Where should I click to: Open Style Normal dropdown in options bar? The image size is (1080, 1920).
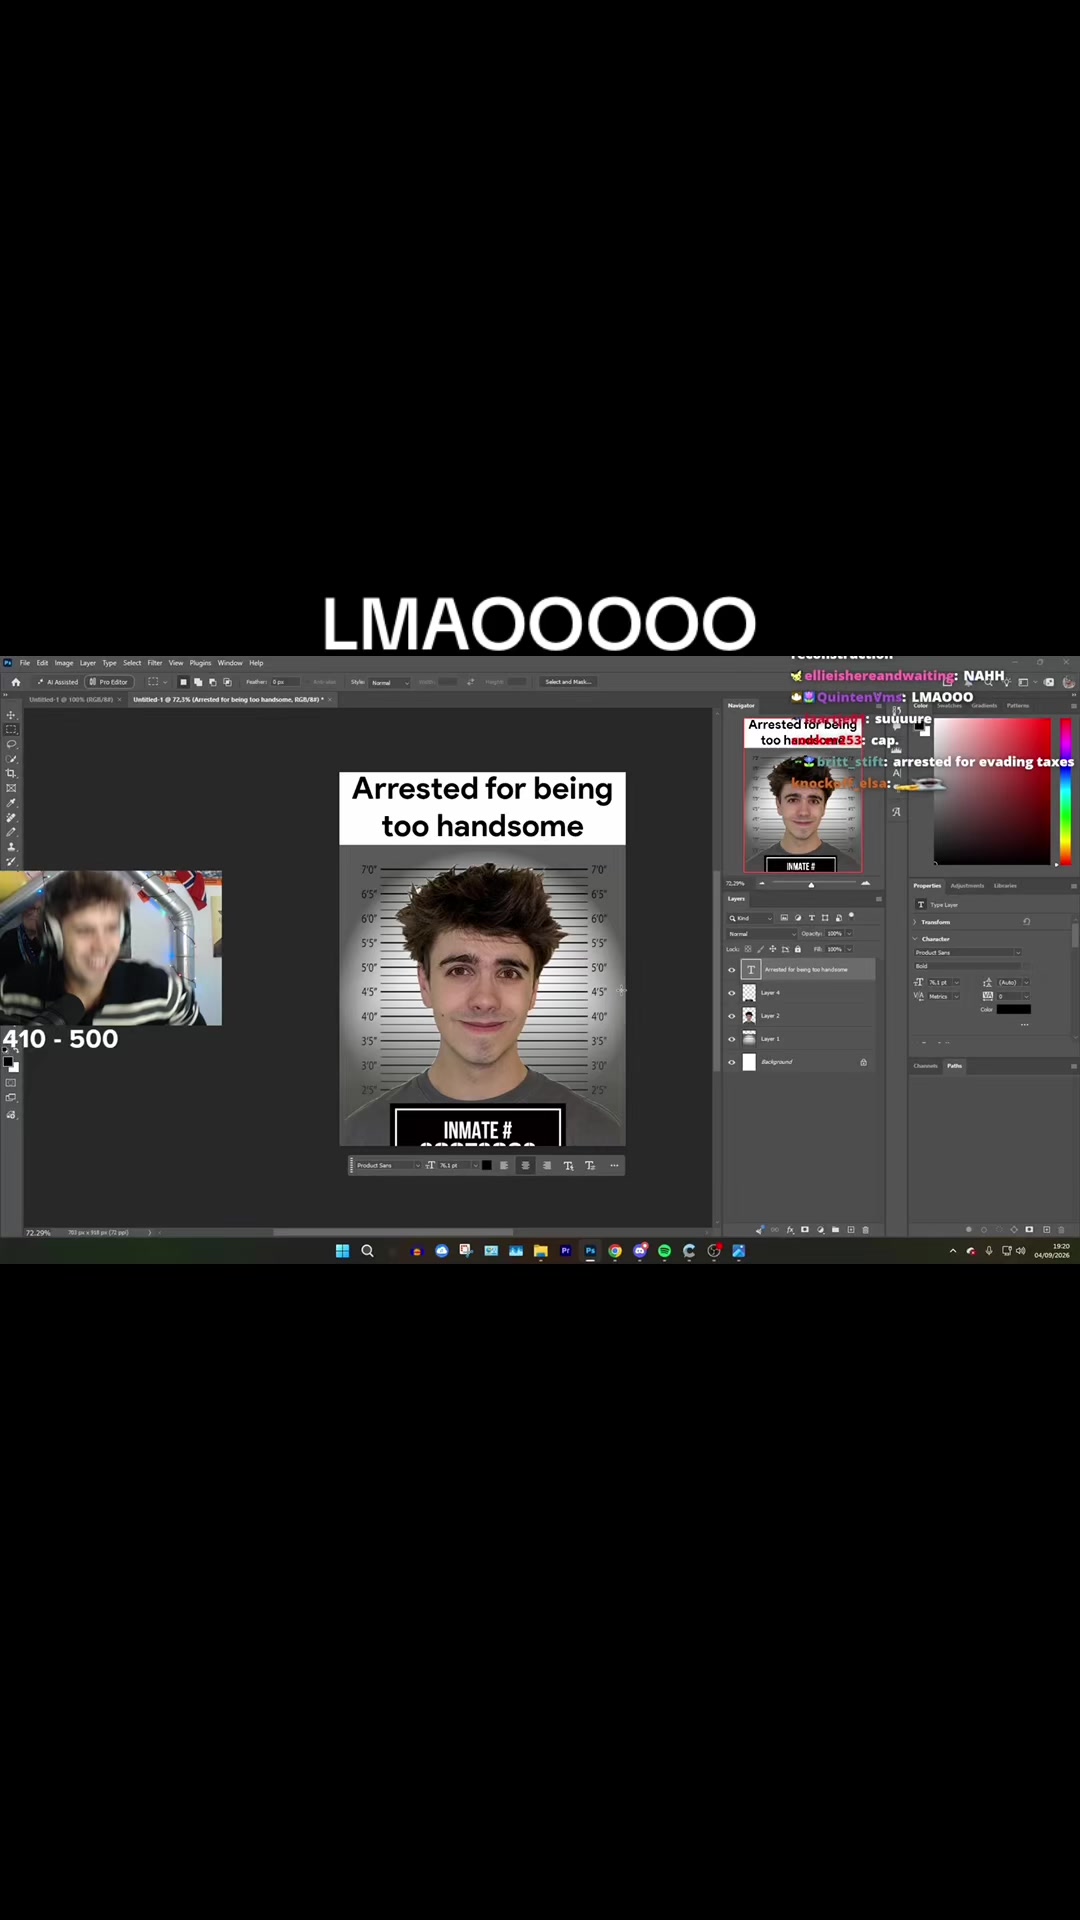click(x=390, y=682)
